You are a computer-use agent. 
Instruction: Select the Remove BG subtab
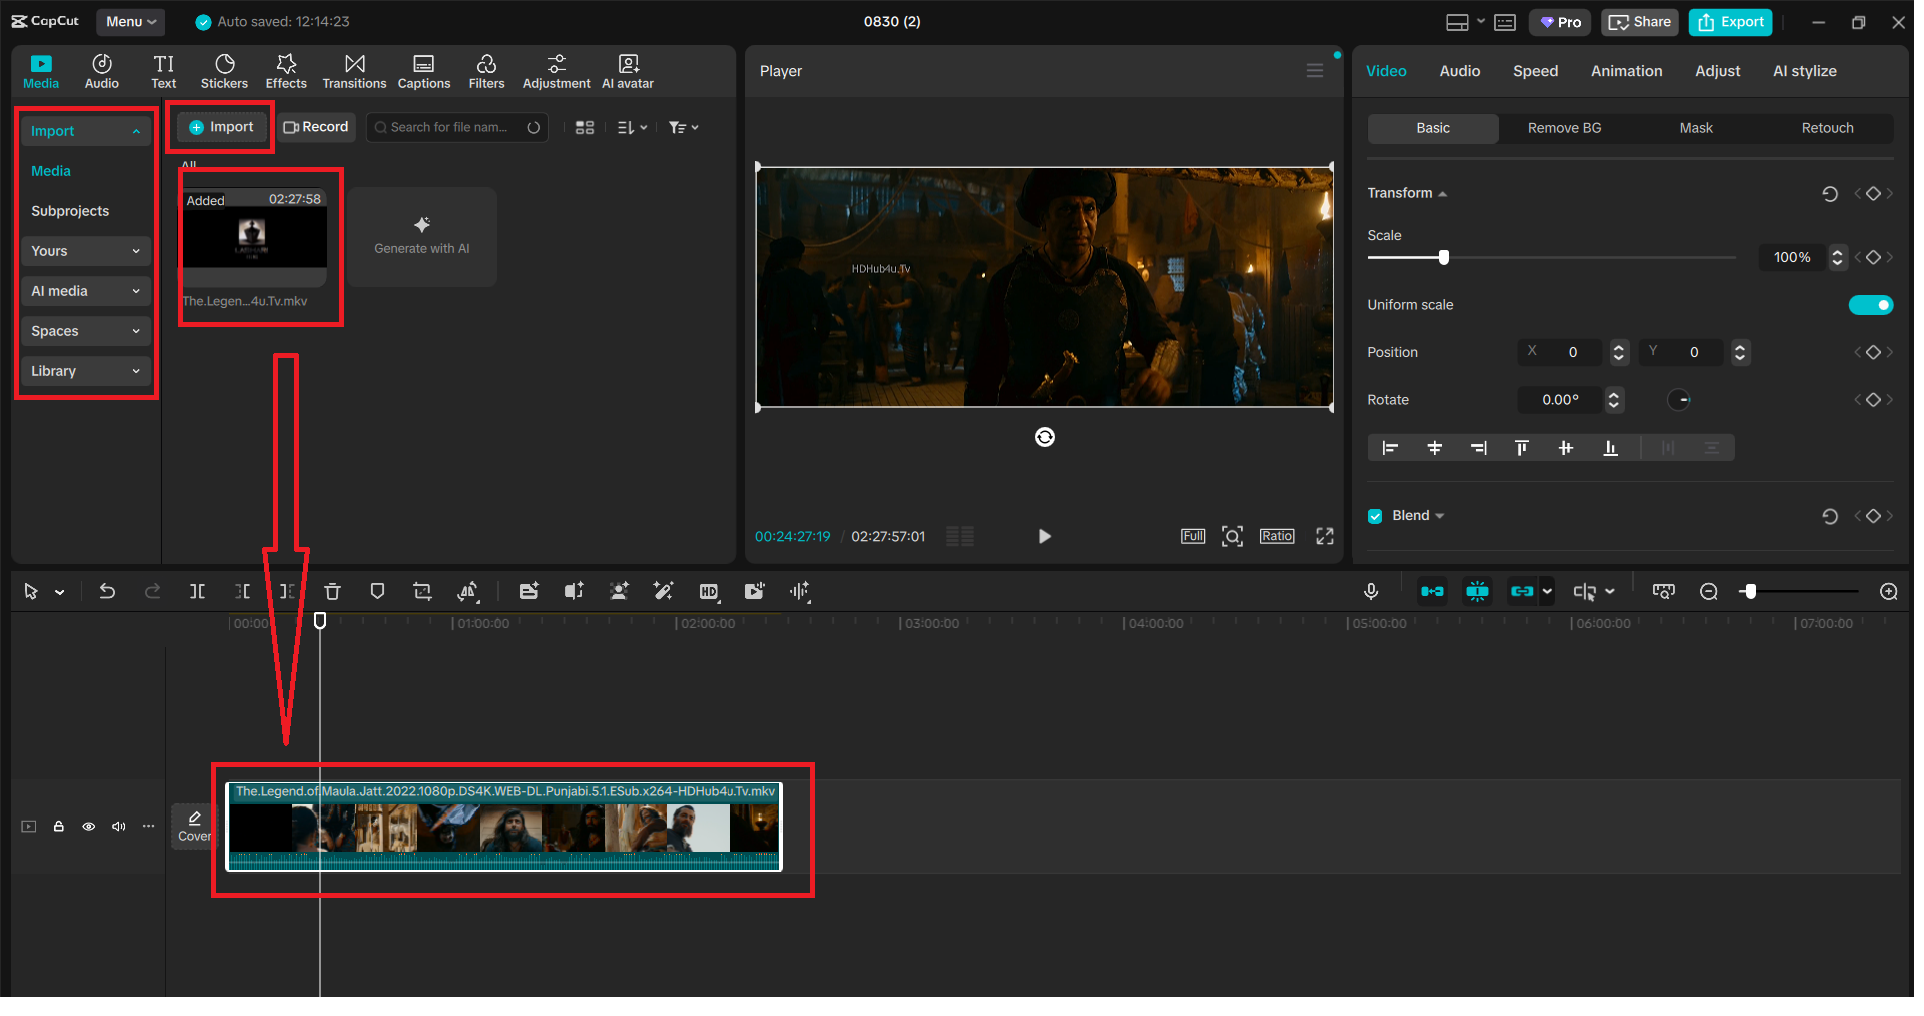click(1564, 128)
